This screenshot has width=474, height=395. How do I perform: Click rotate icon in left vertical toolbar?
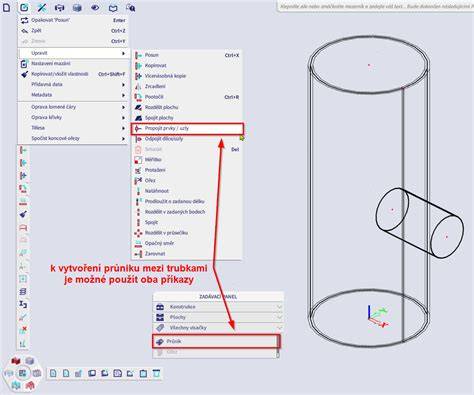point(23,189)
